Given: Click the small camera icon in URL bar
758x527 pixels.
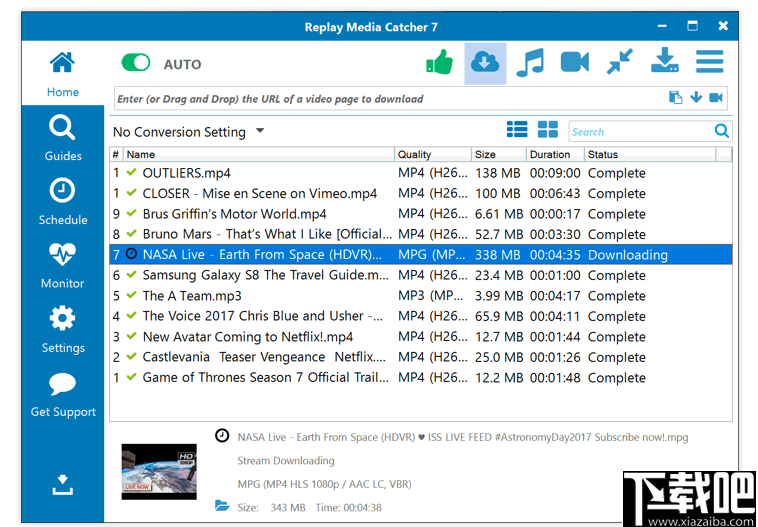Looking at the screenshot, I should click(716, 98).
